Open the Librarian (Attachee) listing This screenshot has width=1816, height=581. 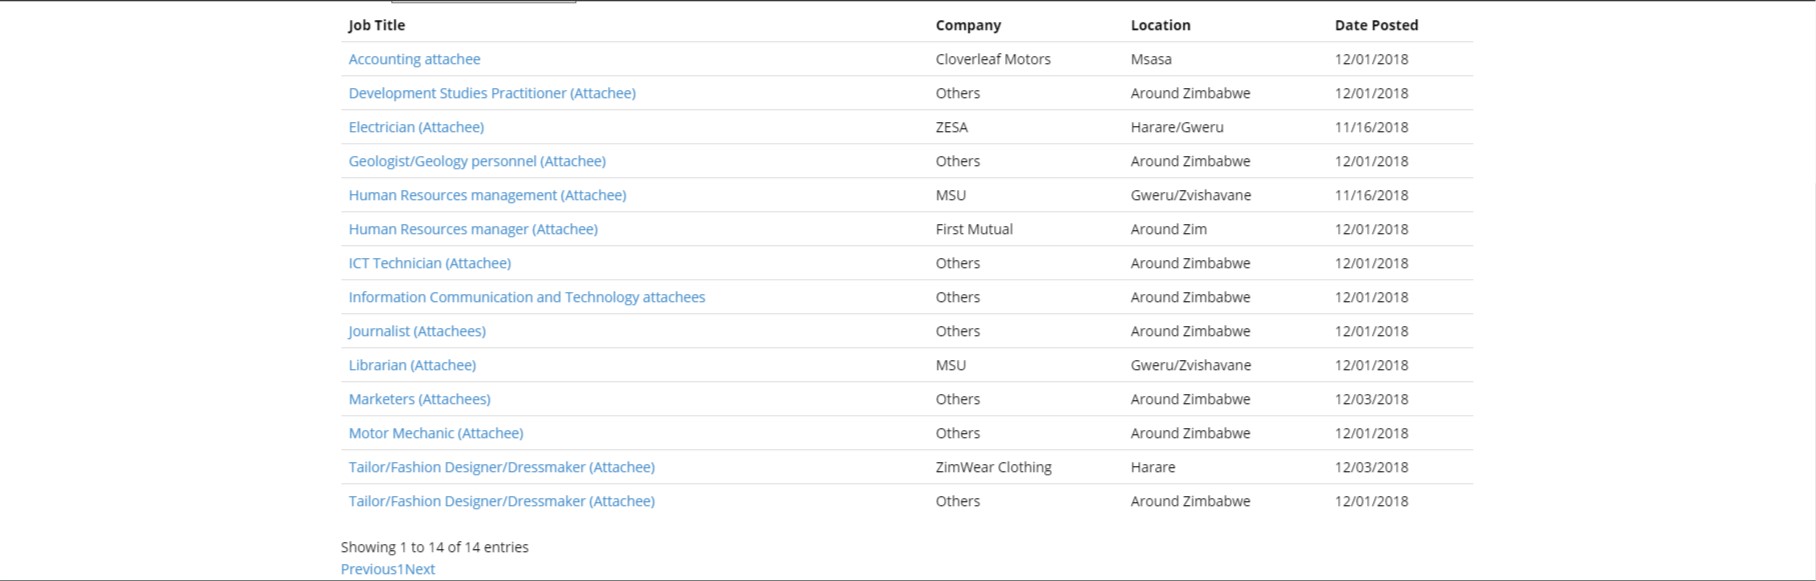click(412, 365)
